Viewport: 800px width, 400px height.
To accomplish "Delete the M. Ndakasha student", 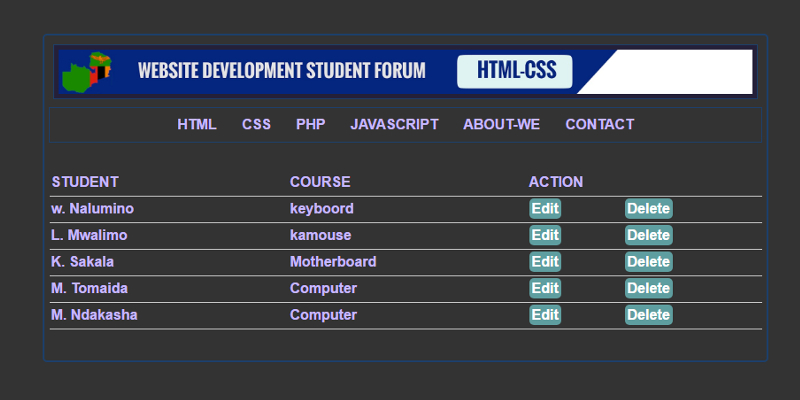I will coord(648,315).
